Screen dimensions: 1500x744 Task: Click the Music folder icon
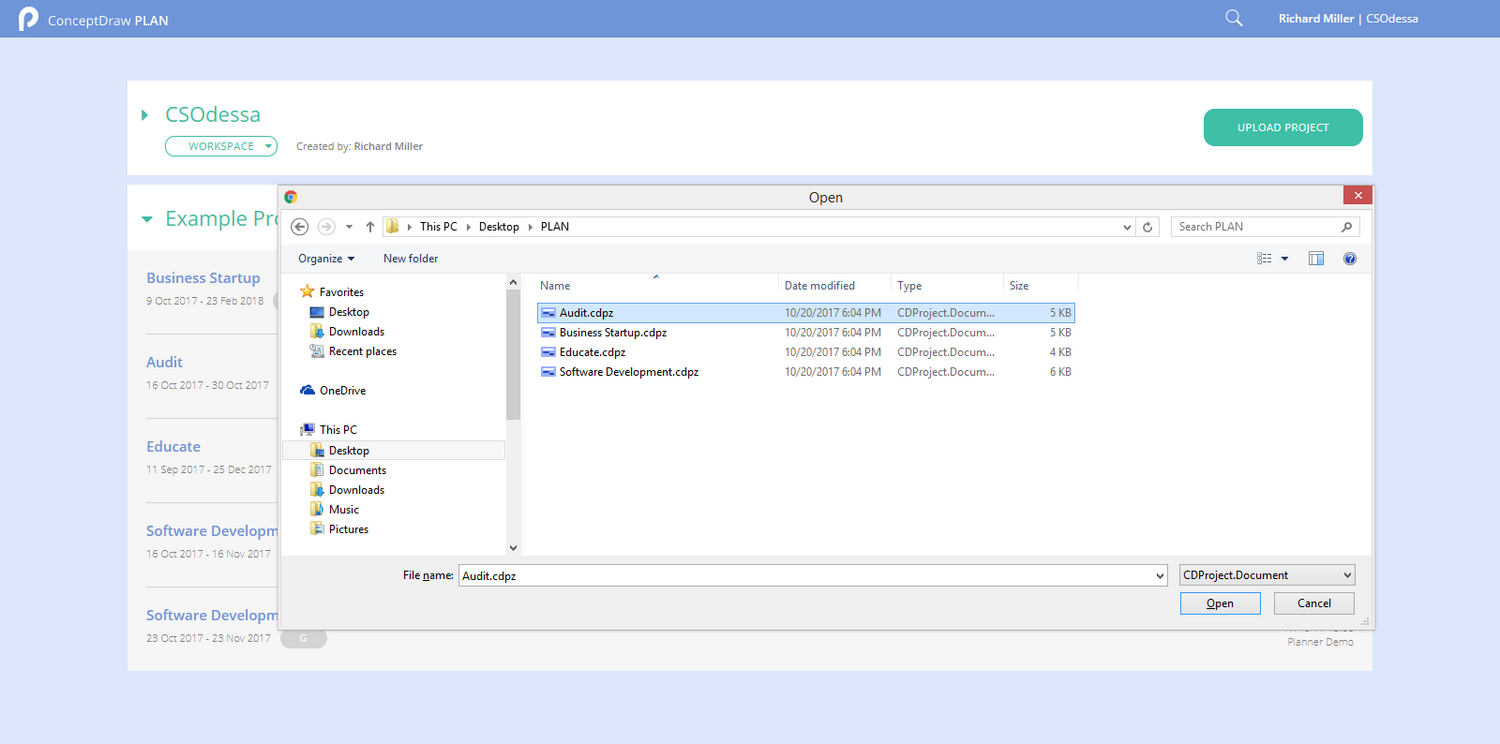point(317,510)
